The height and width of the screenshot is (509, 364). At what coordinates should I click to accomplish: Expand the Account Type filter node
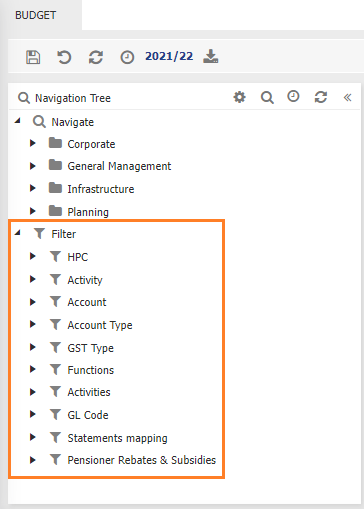(33, 324)
